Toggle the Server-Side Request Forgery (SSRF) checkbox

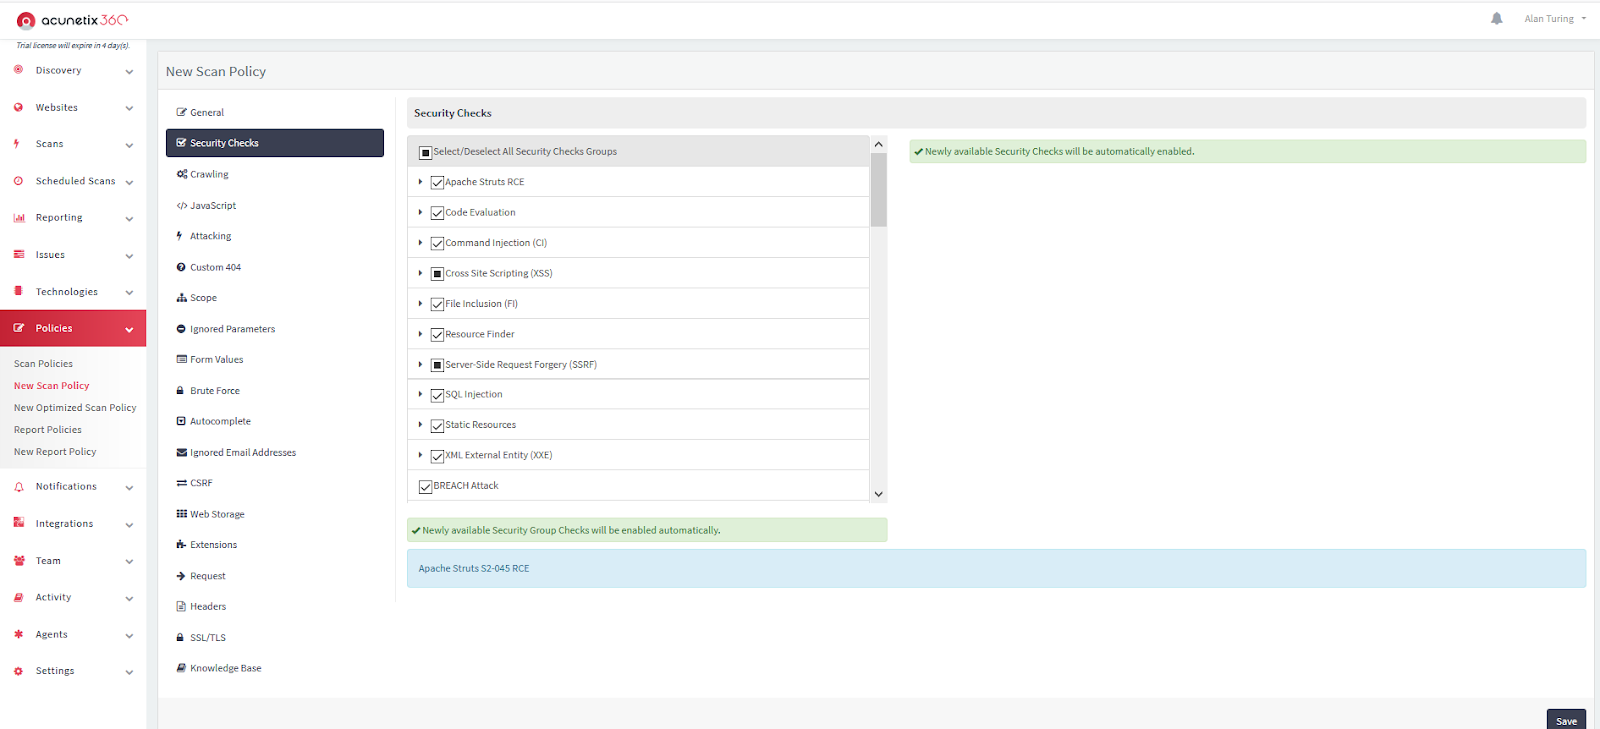437,365
